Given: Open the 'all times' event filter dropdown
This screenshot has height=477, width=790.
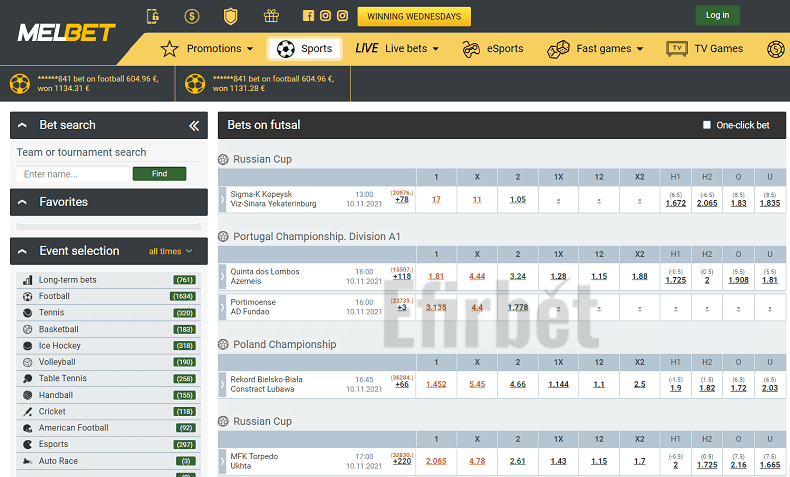Looking at the screenshot, I should click(x=170, y=251).
